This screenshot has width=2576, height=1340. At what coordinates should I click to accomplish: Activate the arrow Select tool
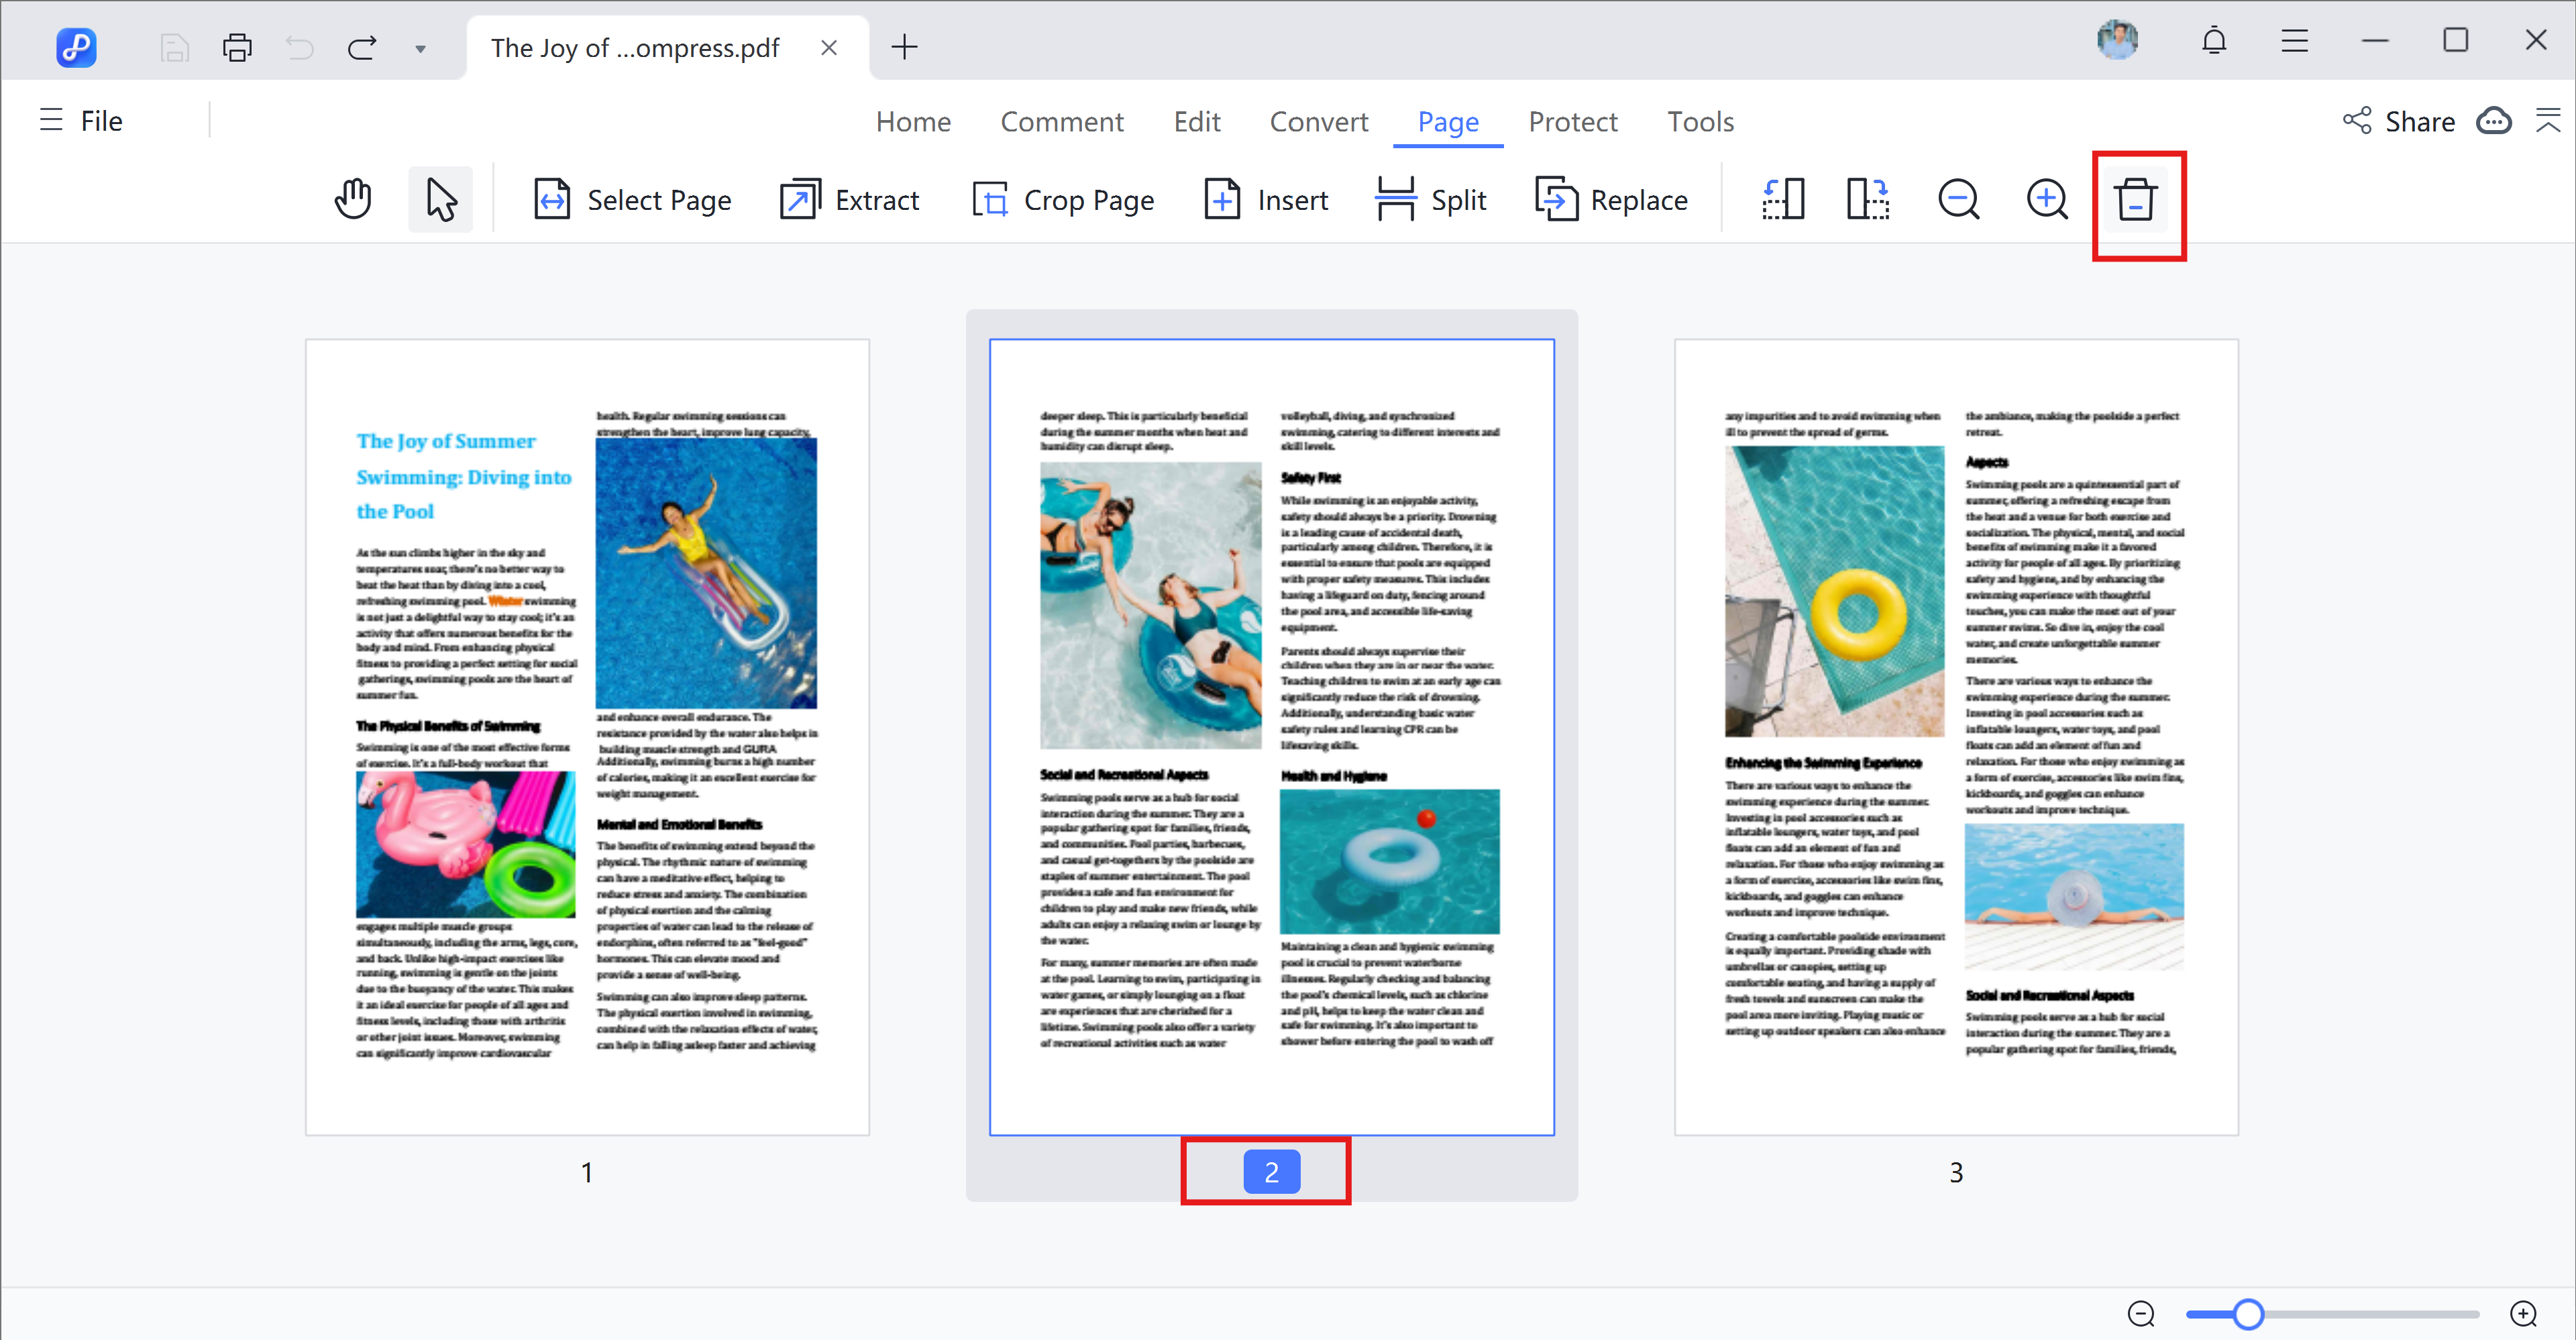[440, 199]
